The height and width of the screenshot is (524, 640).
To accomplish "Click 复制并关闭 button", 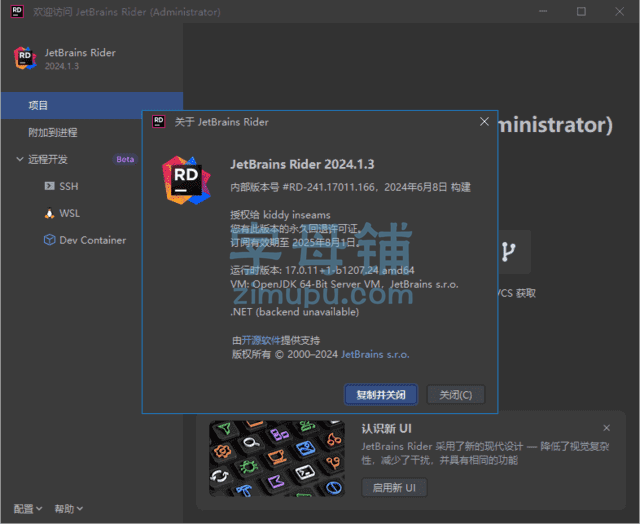I will click(x=381, y=395).
